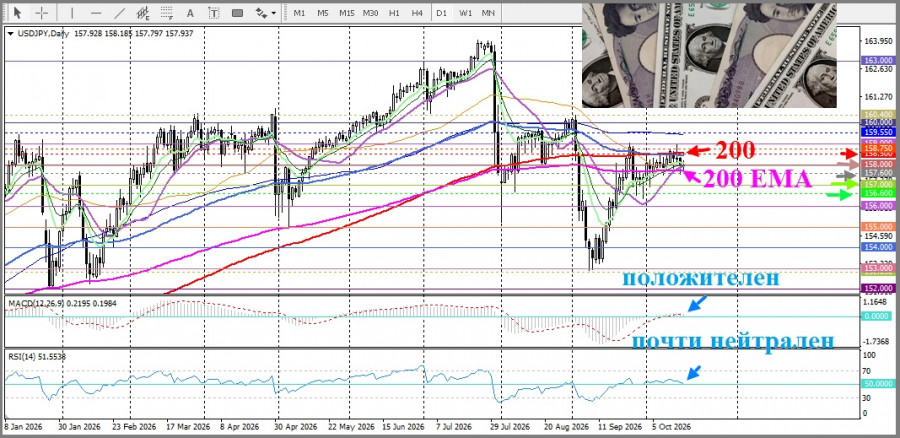Choose the gray rectangle shape tool

pyautogui.click(x=237, y=12)
